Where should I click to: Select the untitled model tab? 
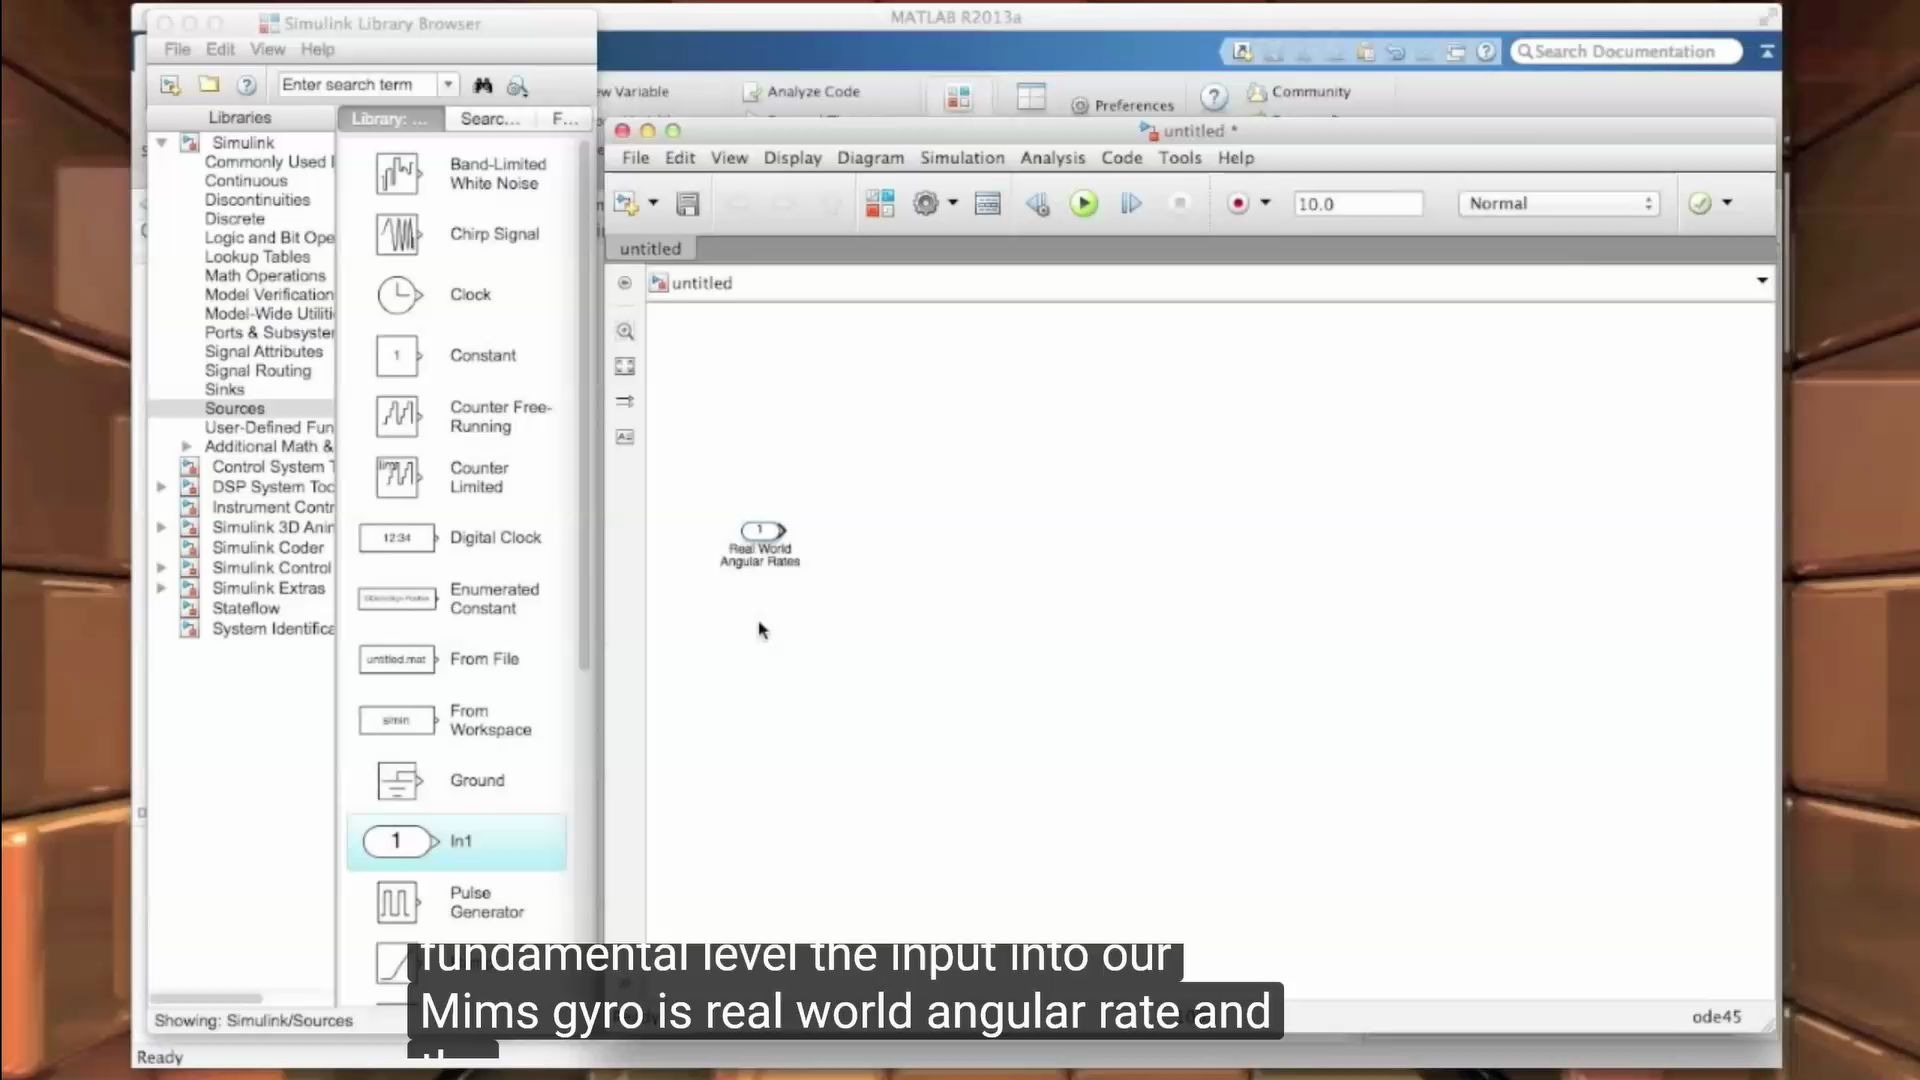650,249
